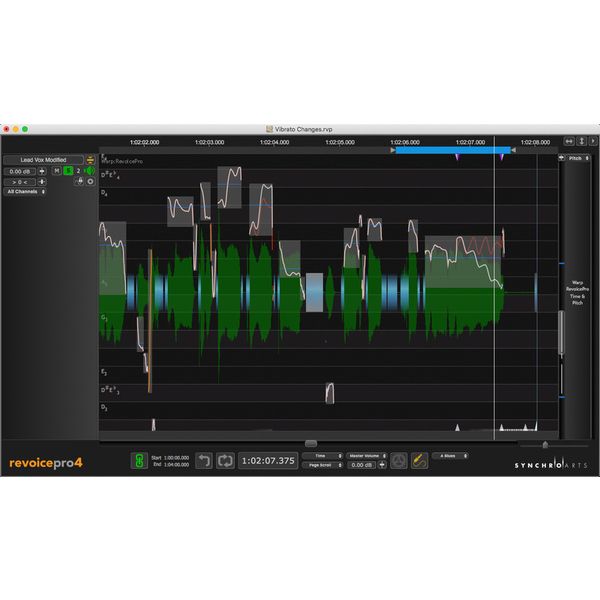Click the 1:02:06.000 ruler label
The width and height of the screenshot is (600, 600).
[x=405, y=142]
